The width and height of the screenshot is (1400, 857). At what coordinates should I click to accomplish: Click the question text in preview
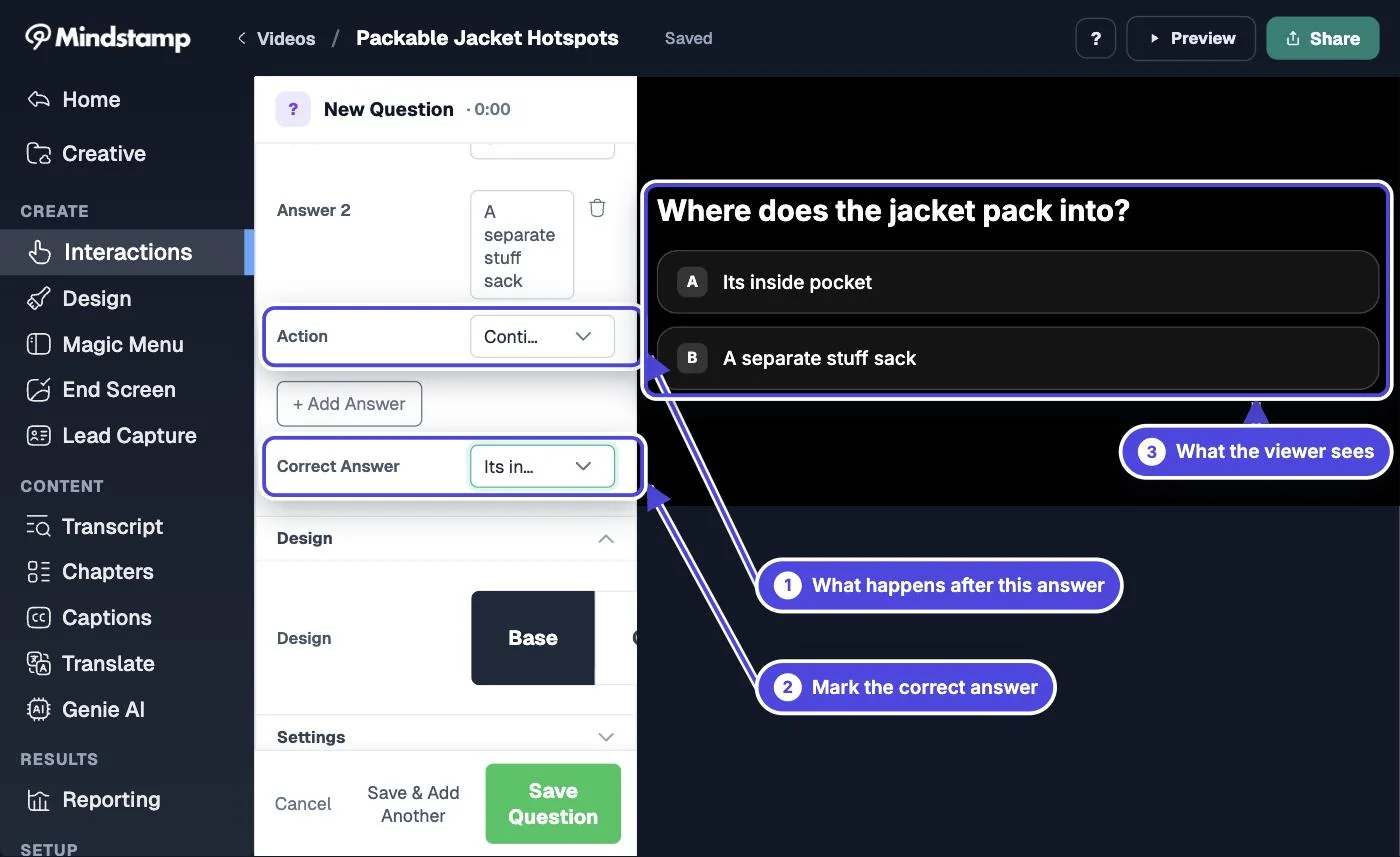point(893,211)
